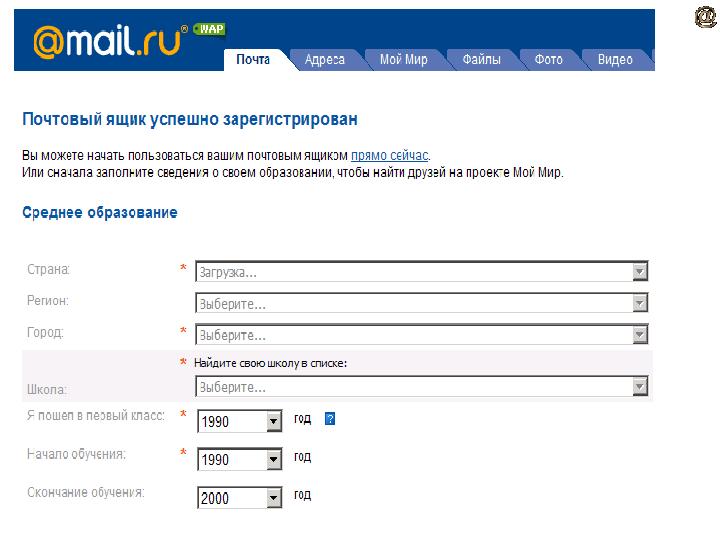
Task: Expand the Школа selection list
Action: coord(422,387)
